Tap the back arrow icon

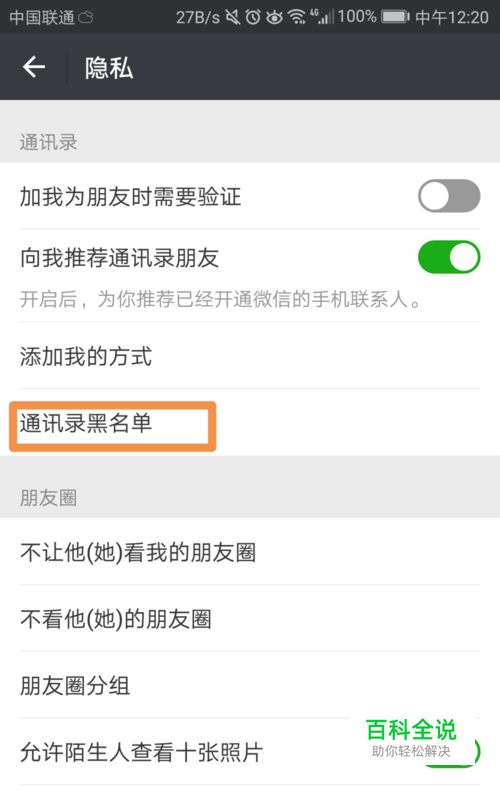point(34,67)
